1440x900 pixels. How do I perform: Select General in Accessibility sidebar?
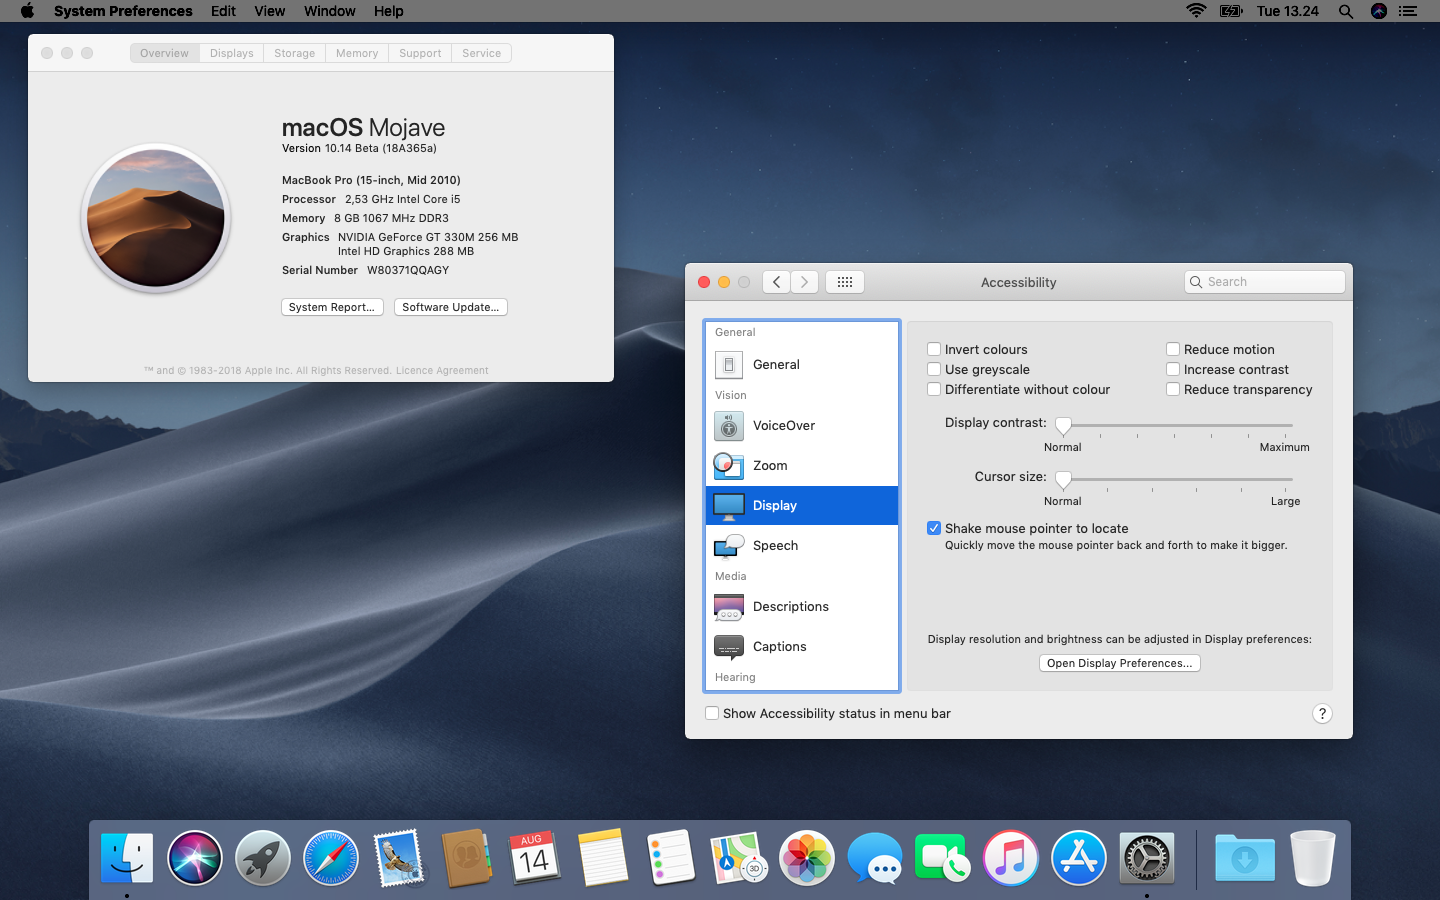802,364
